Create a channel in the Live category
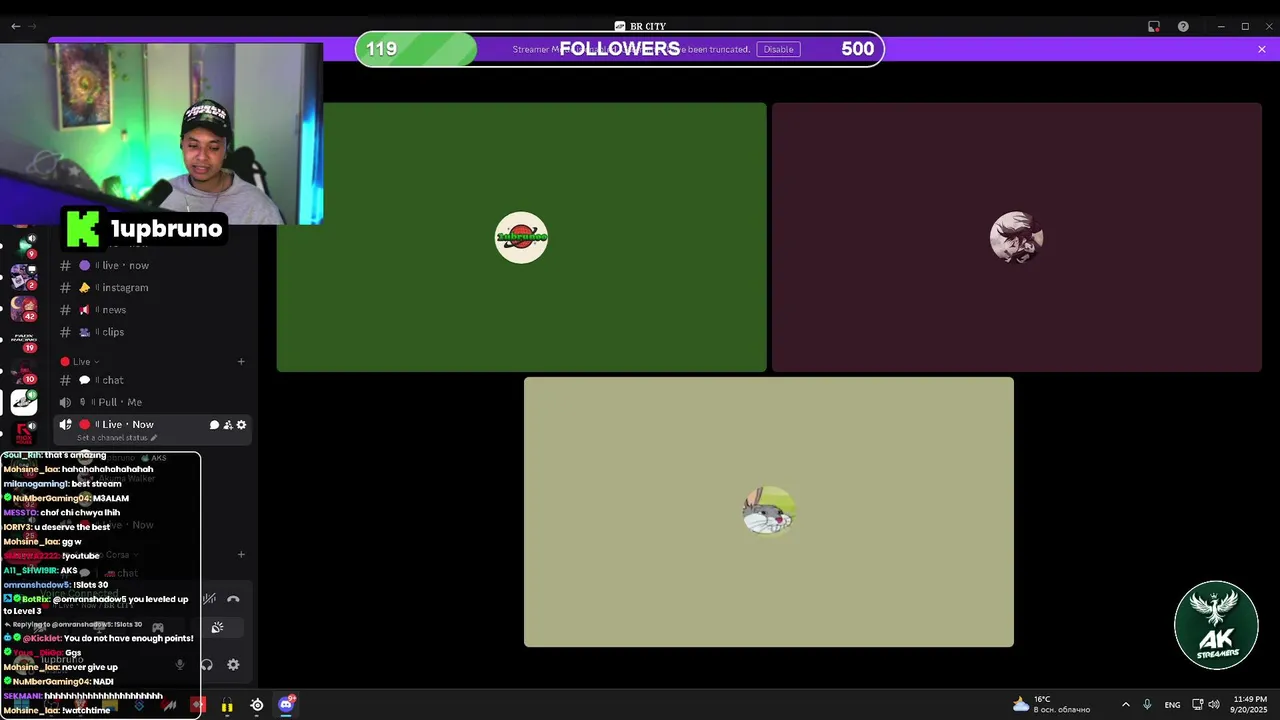The width and height of the screenshot is (1280, 720). (x=241, y=361)
